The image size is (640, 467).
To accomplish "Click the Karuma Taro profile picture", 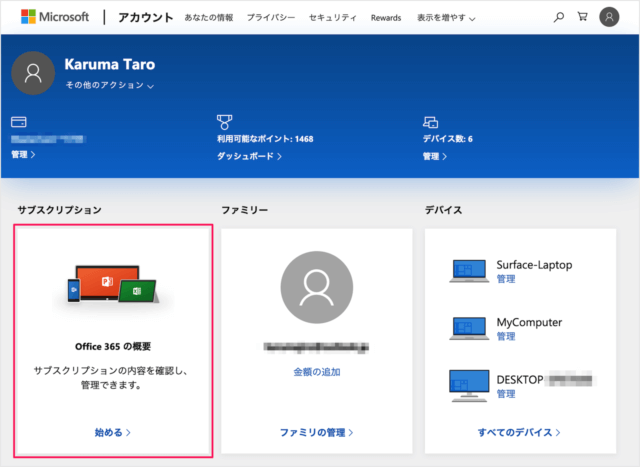I will point(33,72).
